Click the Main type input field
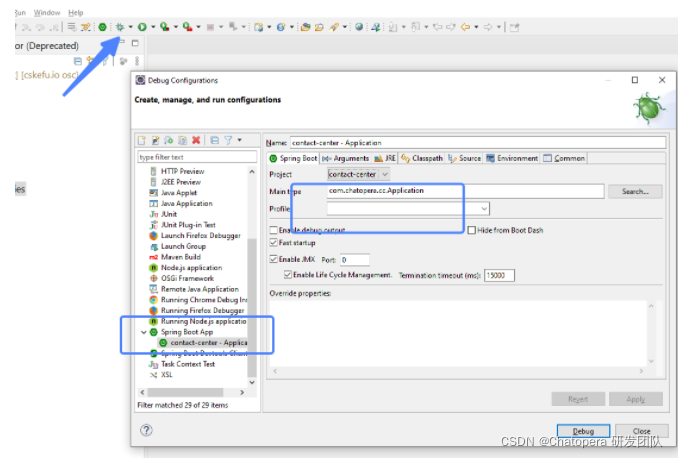Screen dimensions: 678x458 [x=465, y=191]
